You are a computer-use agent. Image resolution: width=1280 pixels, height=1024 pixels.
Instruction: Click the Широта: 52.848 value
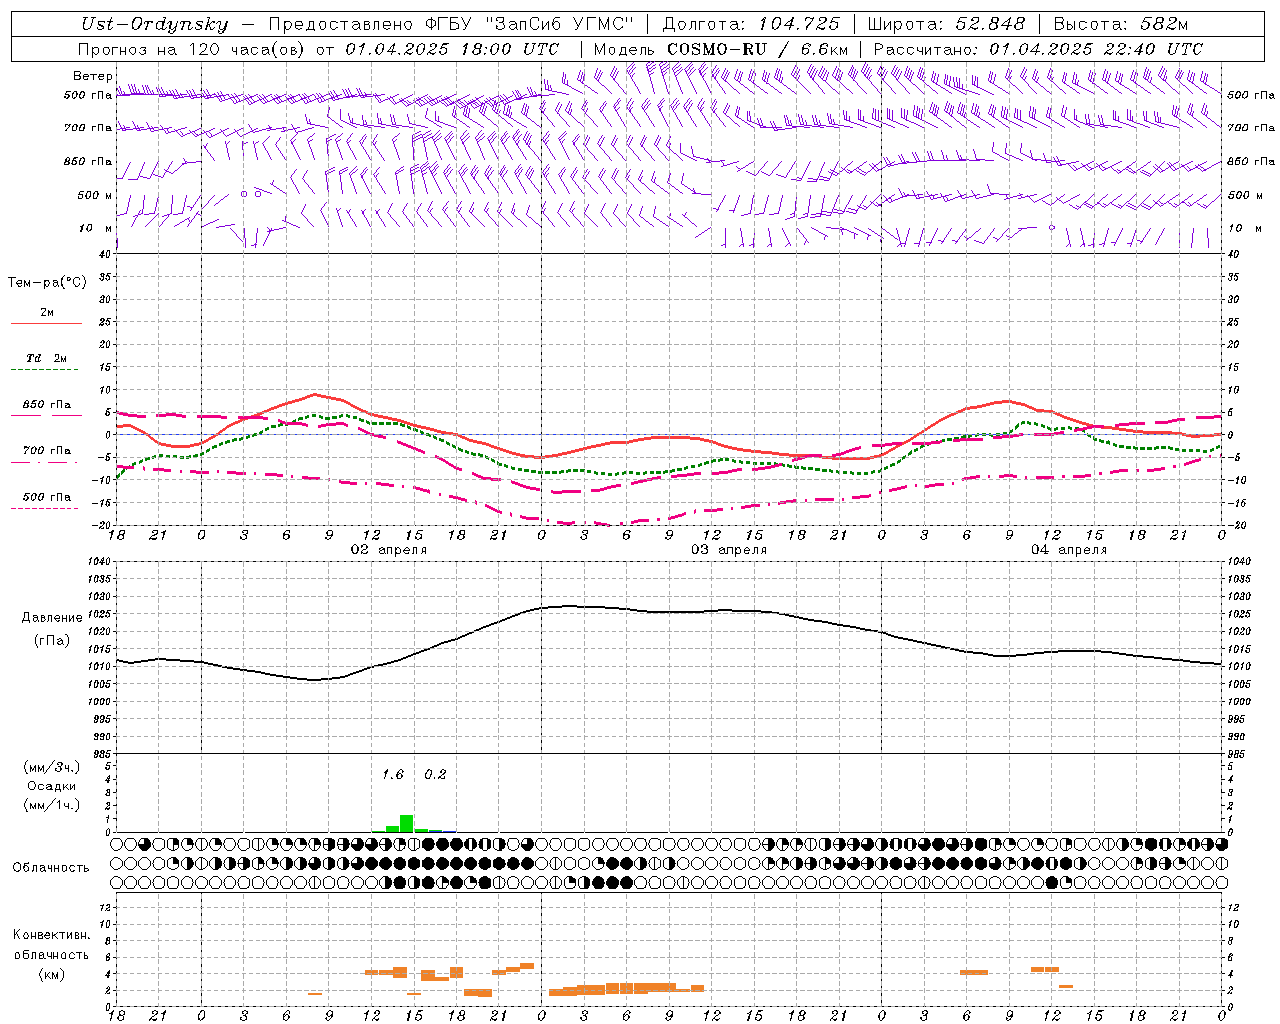946,24
